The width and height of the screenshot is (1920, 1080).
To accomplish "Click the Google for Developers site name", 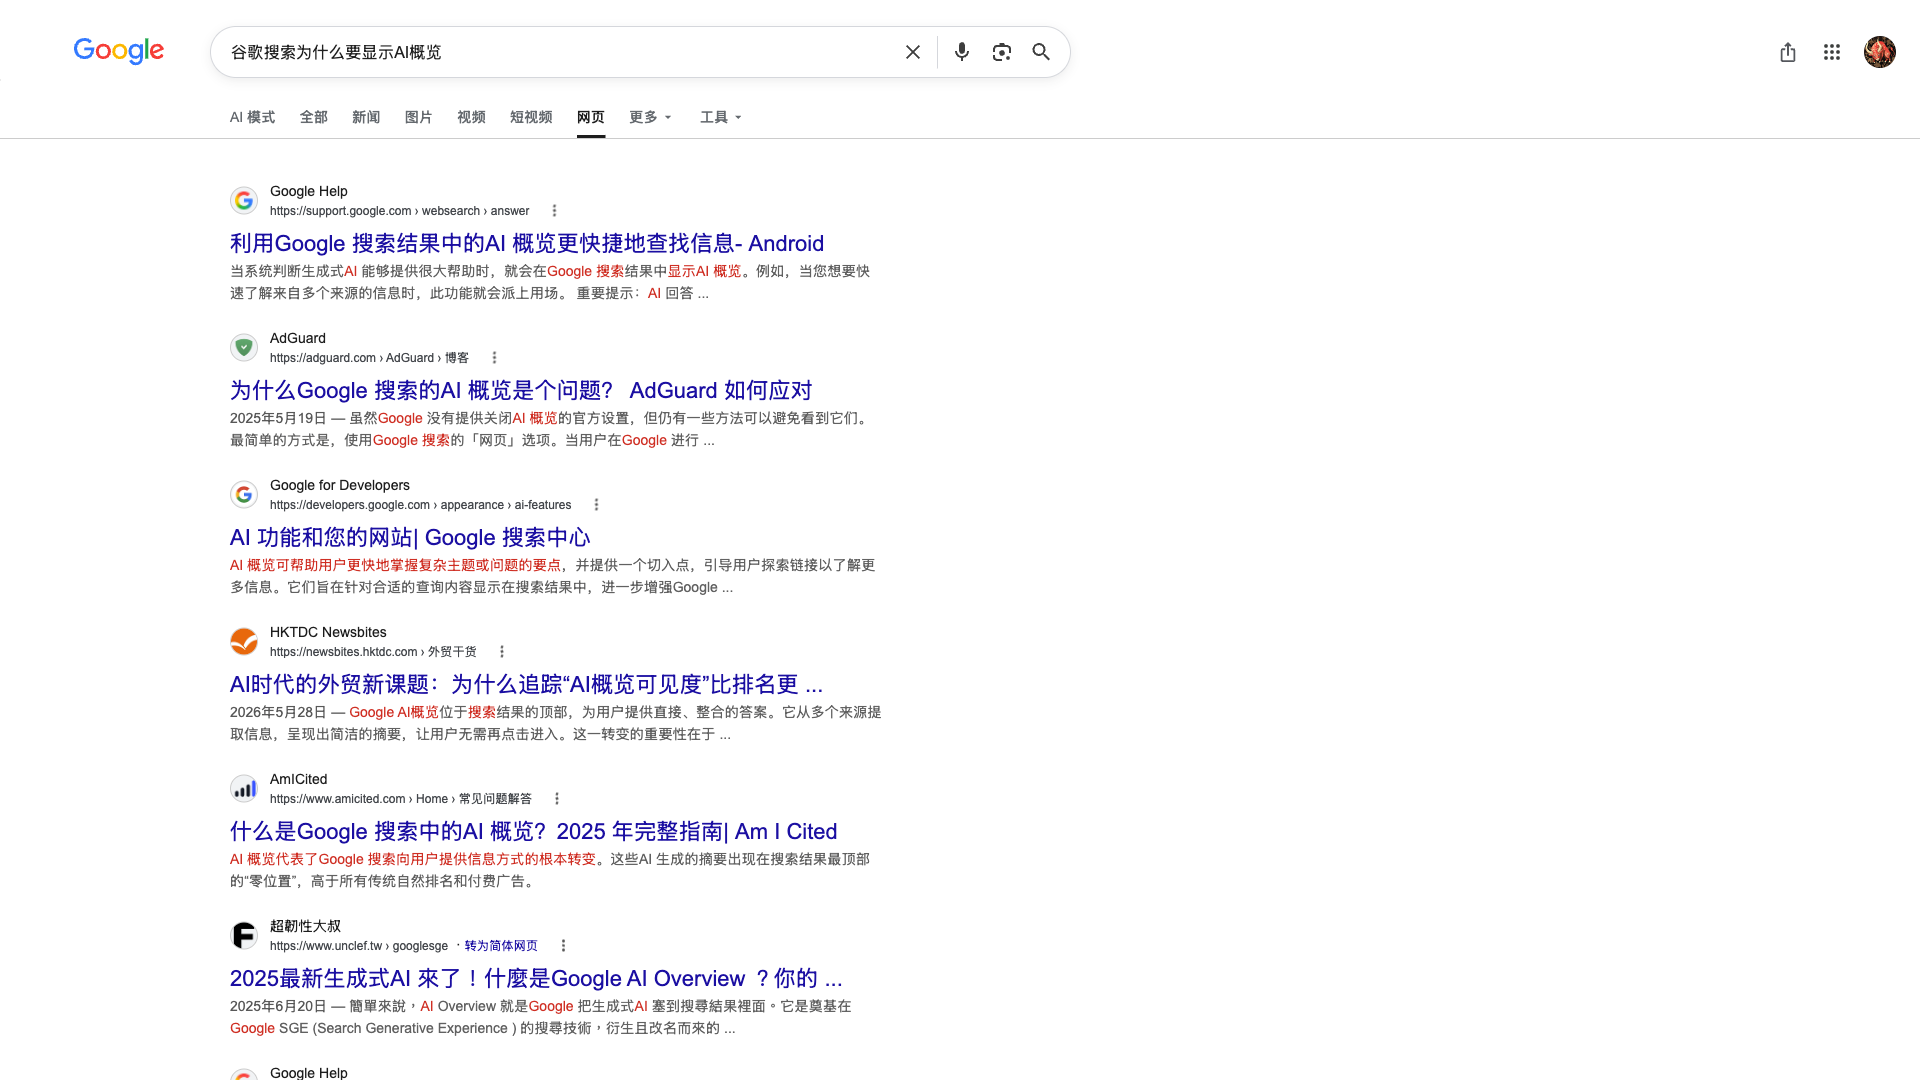I will [340, 485].
